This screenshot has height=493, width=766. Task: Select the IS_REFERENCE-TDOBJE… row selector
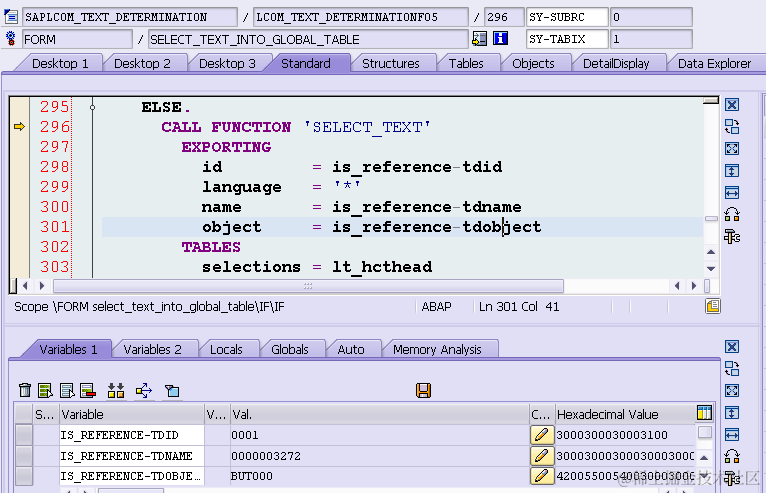pyautogui.click(x=23, y=475)
